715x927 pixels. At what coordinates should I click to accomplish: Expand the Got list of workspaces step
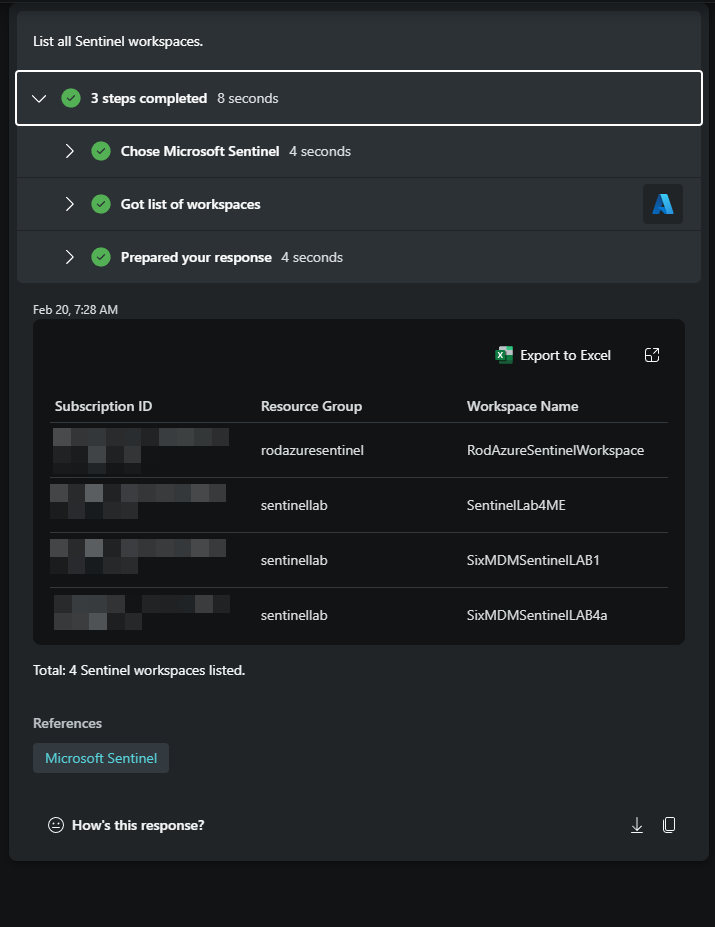tap(69, 204)
